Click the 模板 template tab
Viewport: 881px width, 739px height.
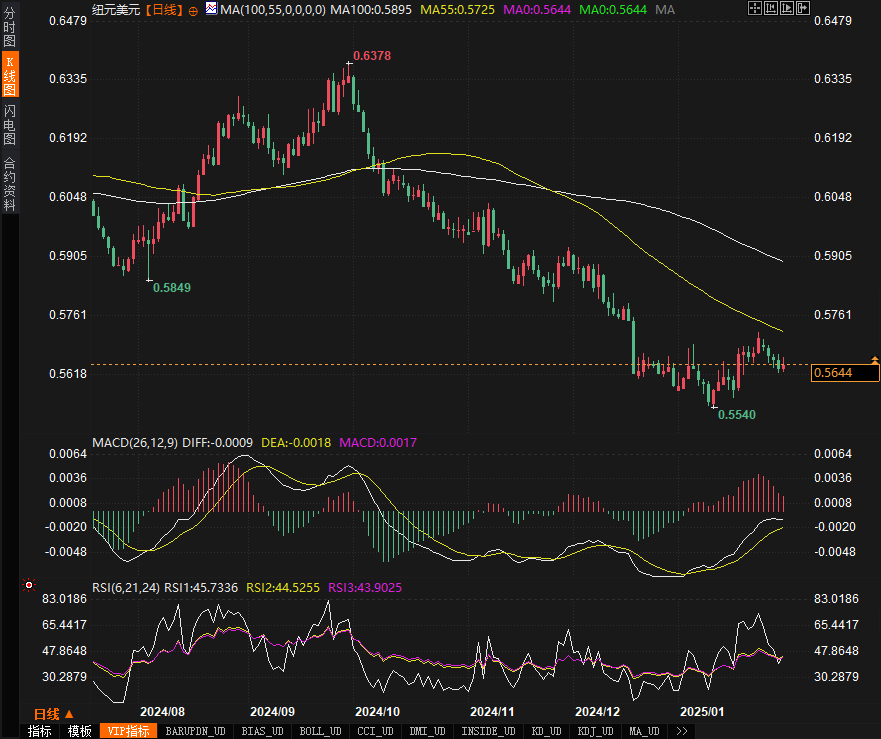[80, 731]
